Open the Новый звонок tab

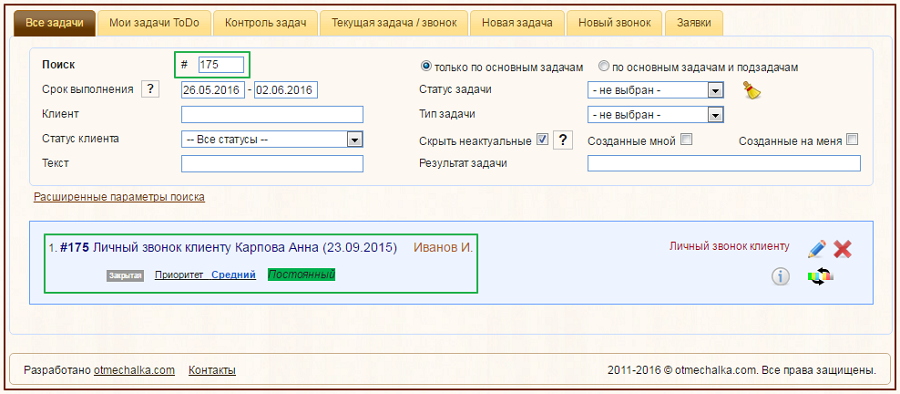pos(614,23)
